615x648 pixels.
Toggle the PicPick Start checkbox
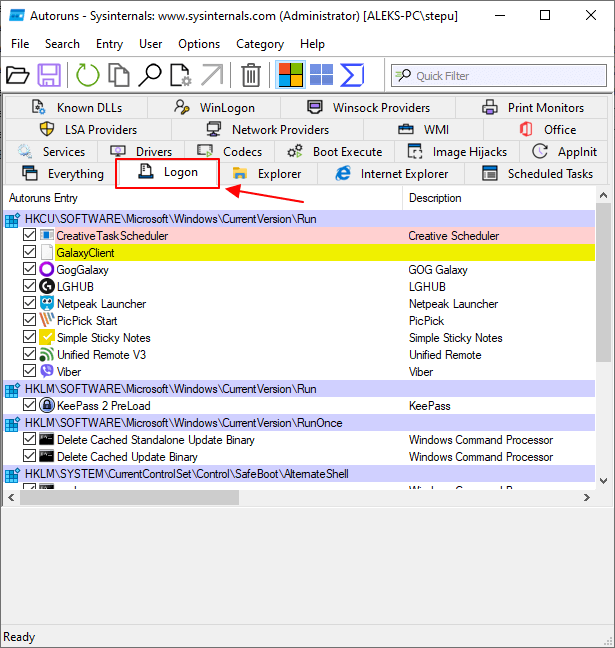pyautogui.click(x=29, y=319)
